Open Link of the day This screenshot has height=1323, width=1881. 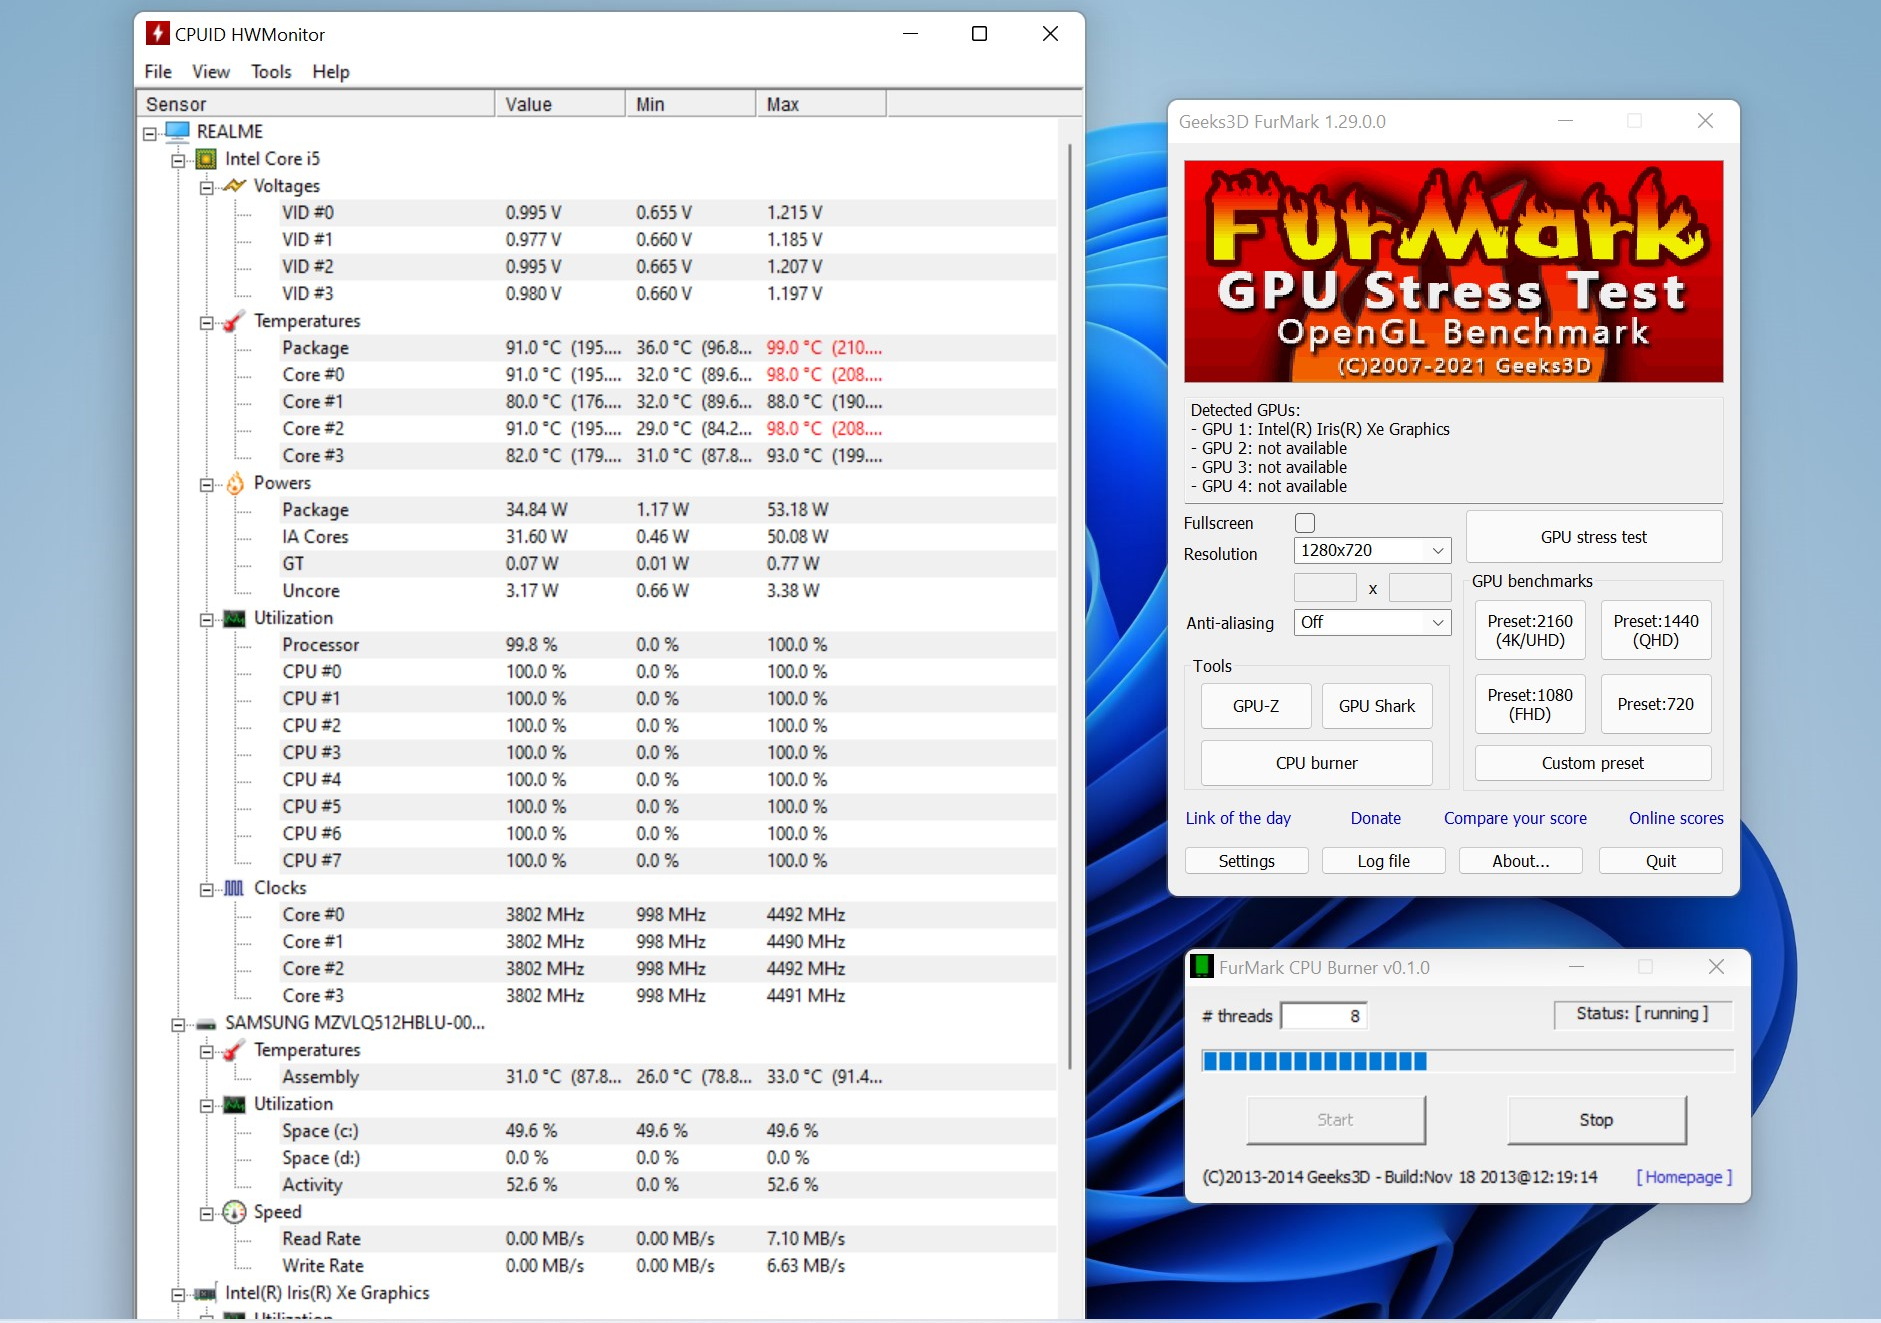[1238, 818]
